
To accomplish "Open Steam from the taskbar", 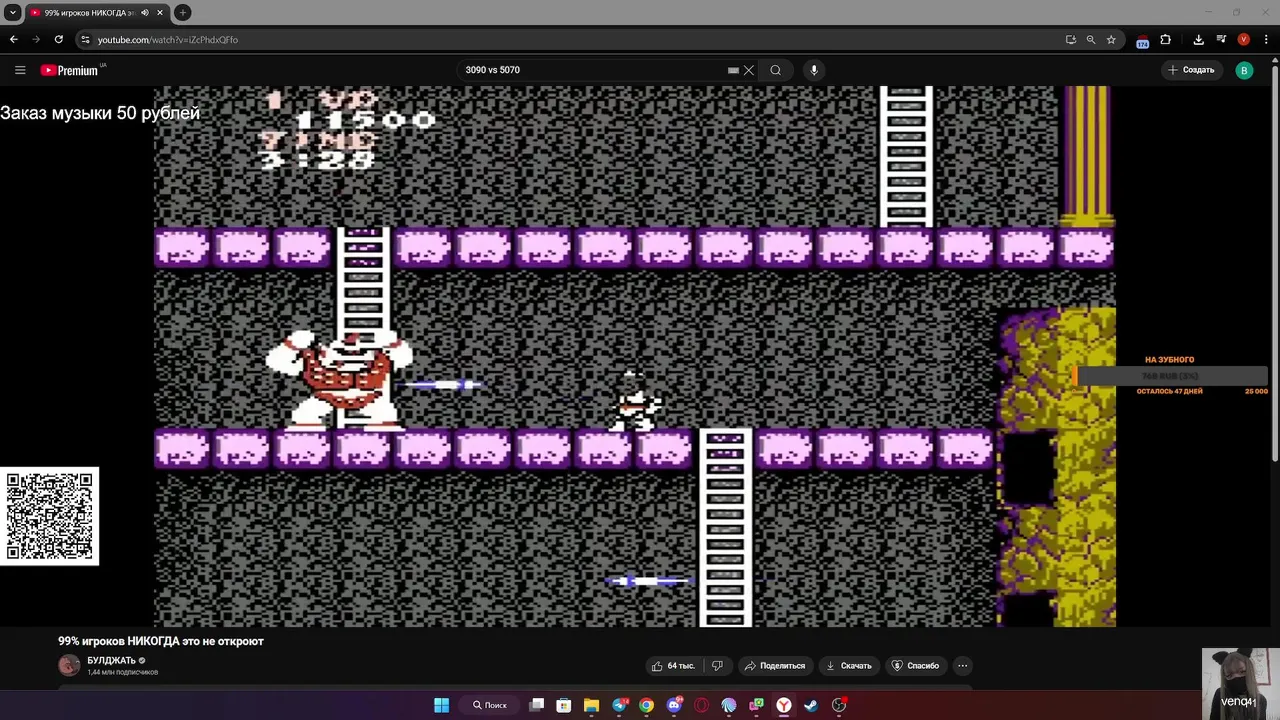I will [x=811, y=705].
